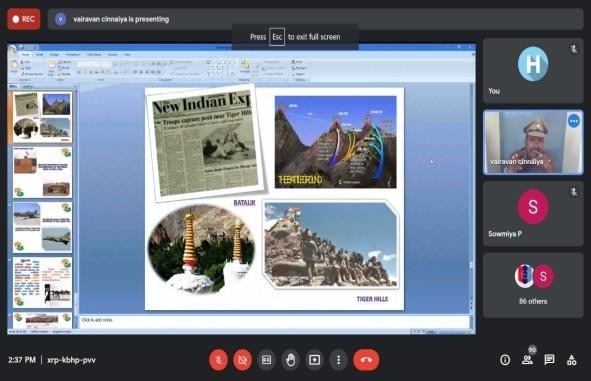Click the Home tab in PowerPoint ribbon
591x381 pixels.
tap(25, 55)
